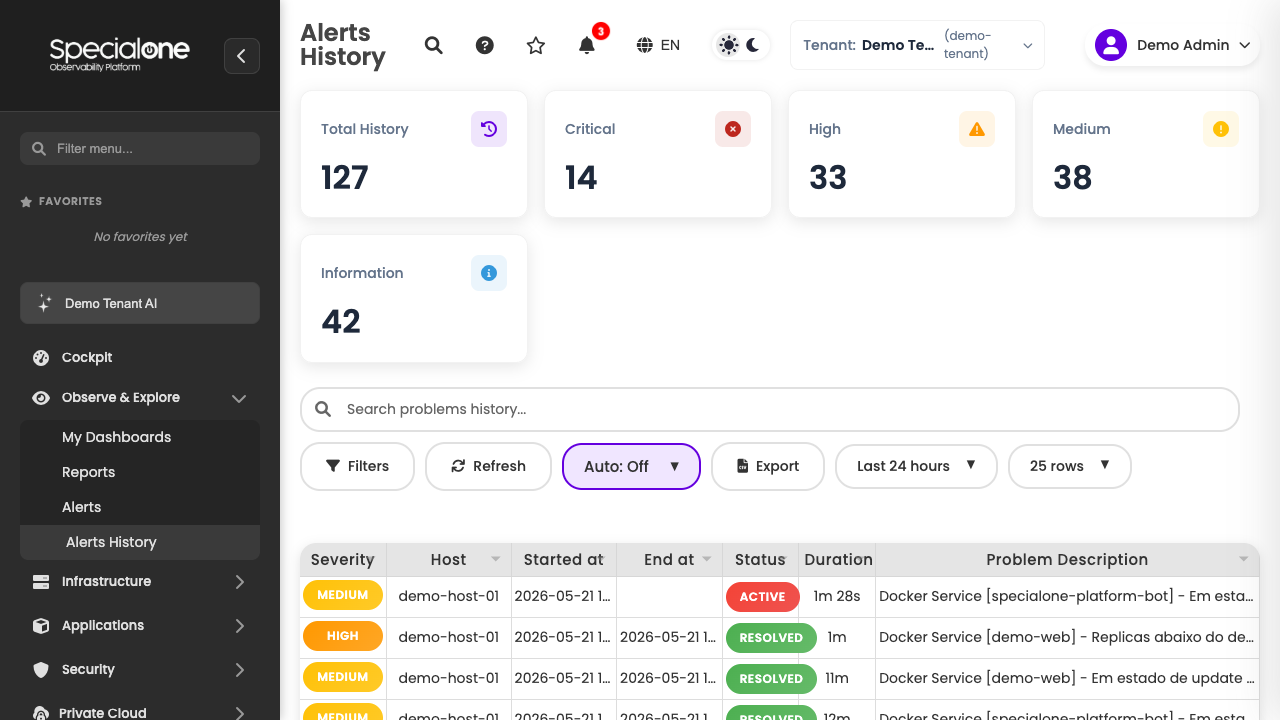Toggle light/dark theme switch
Viewport: 1280px width, 720px height.
click(741, 45)
